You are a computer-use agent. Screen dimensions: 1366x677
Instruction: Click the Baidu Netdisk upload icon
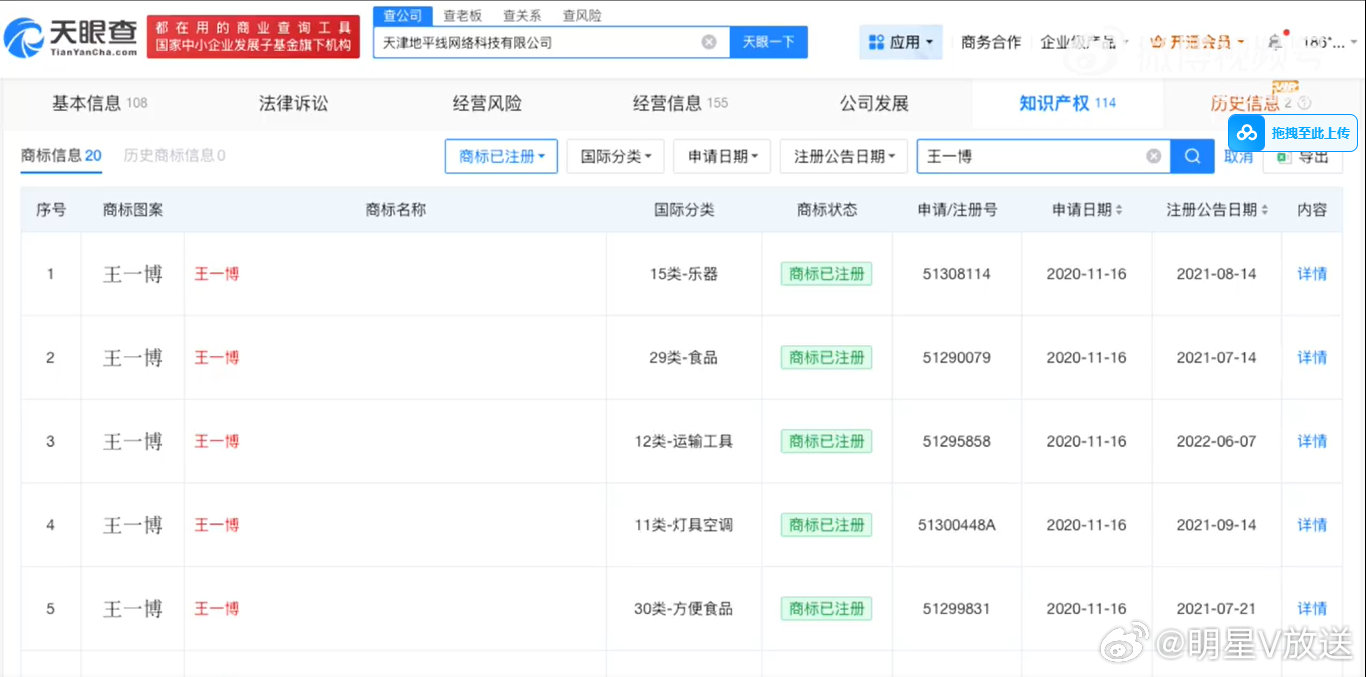pos(1246,132)
